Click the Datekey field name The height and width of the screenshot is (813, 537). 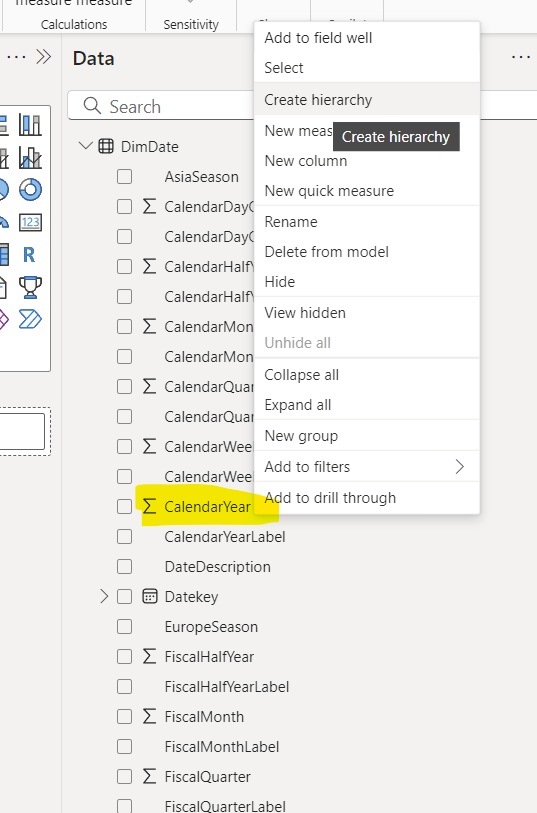(191, 597)
